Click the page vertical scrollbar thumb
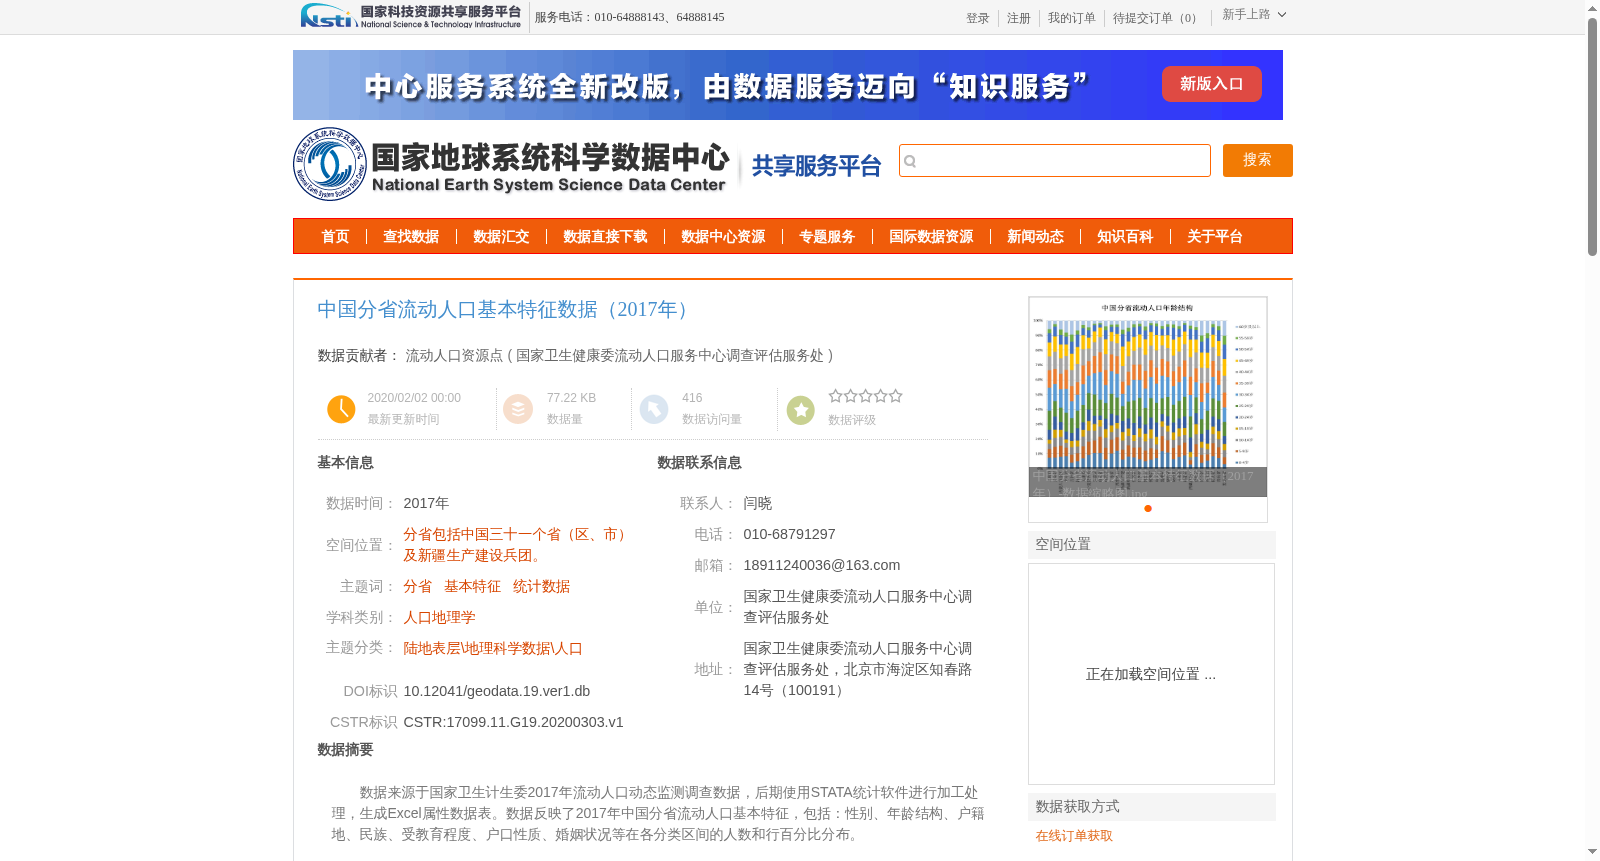This screenshot has height=861, width=1600. (x=1592, y=137)
